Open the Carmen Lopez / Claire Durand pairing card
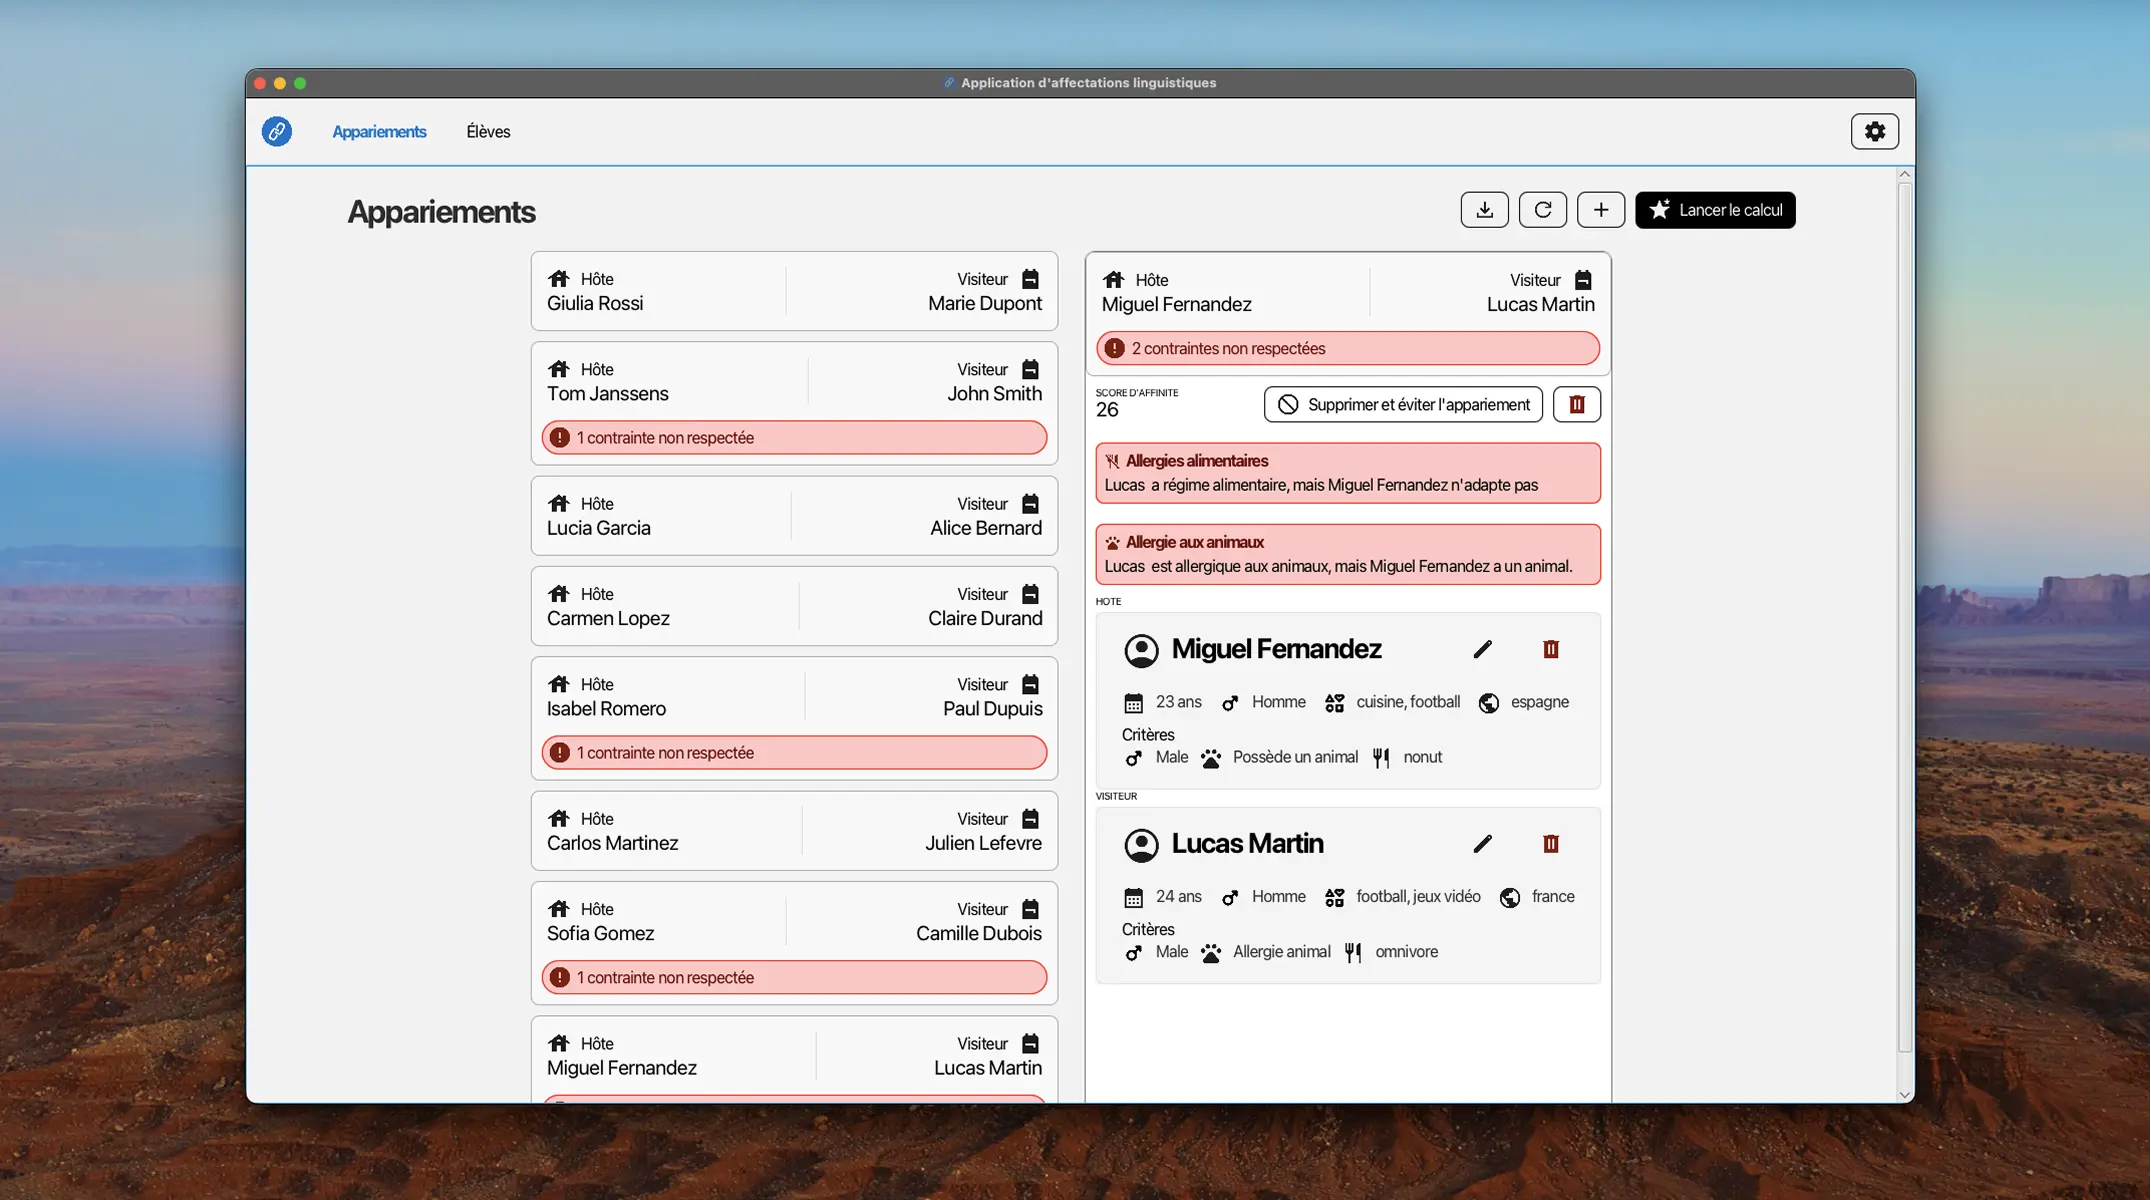The height and width of the screenshot is (1200, 2151). click(x=793, y=605)
